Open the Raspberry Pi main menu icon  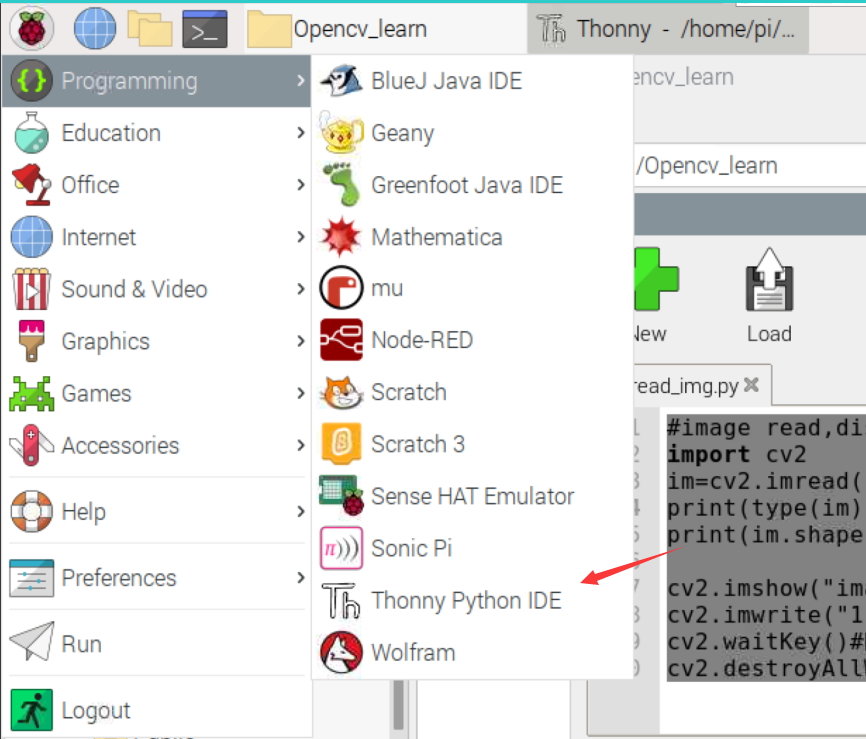(x=31, y=28)
